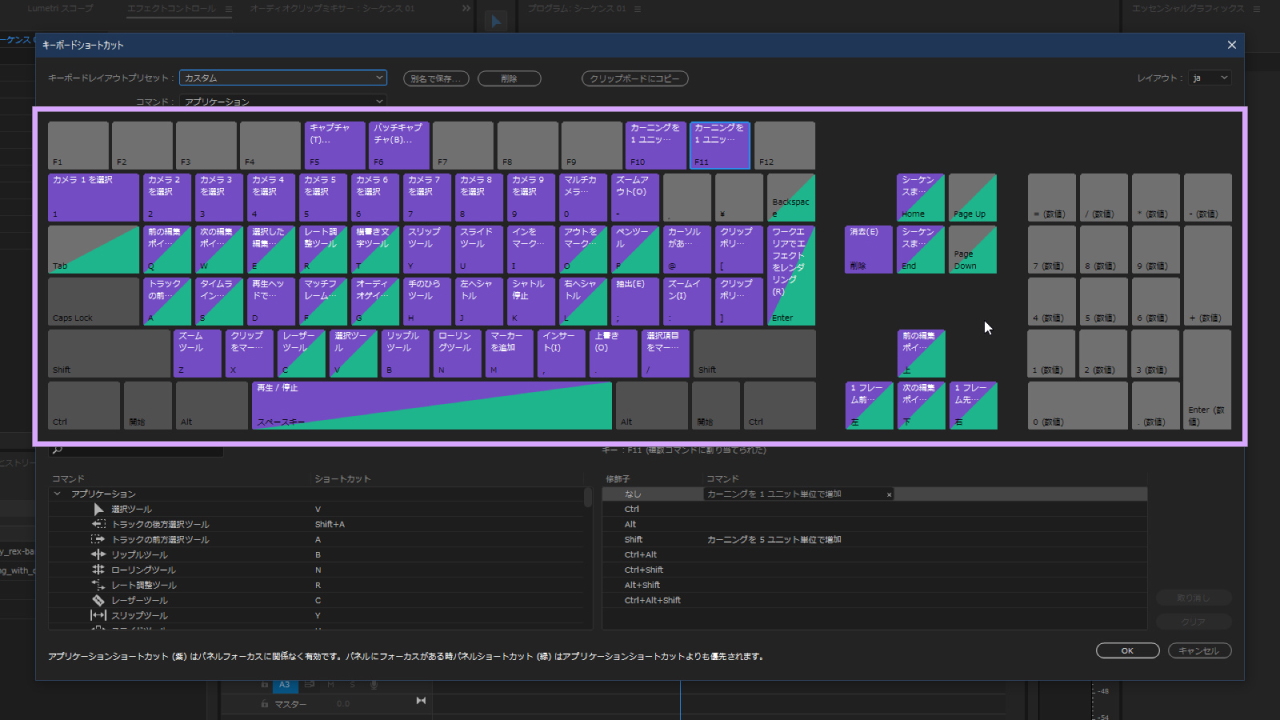Select the Home key labeled シーケンス
This screenshot has width=1280, height=720.
click(921, 198)
